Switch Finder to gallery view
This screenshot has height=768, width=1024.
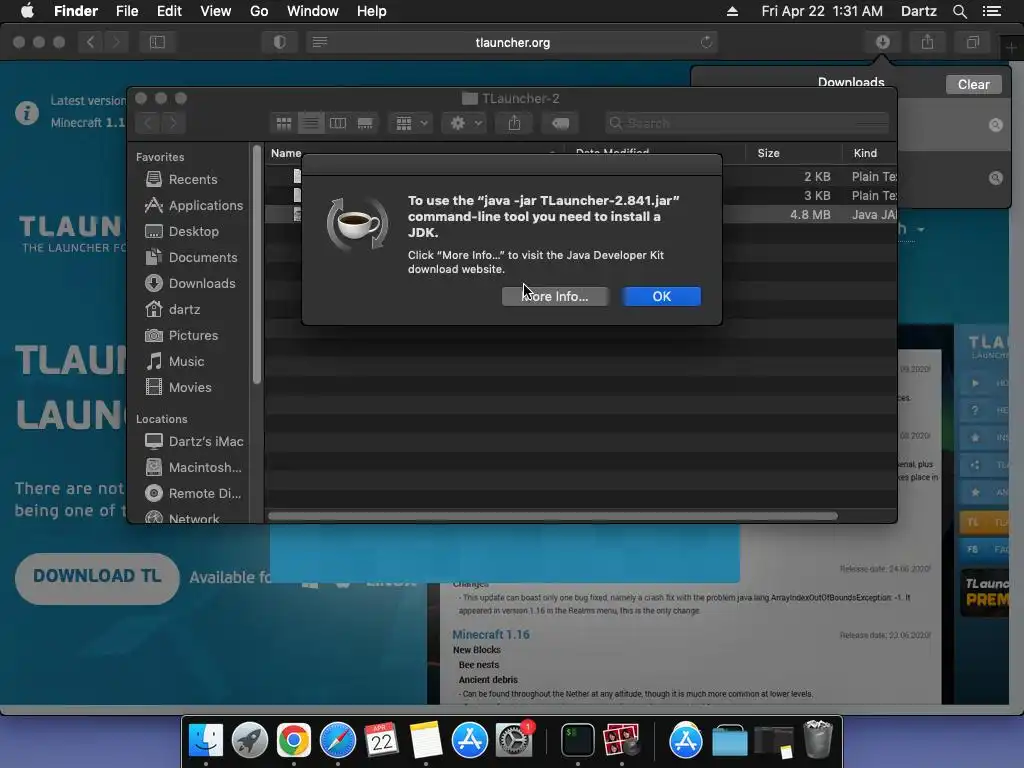[x=365, y=123]
